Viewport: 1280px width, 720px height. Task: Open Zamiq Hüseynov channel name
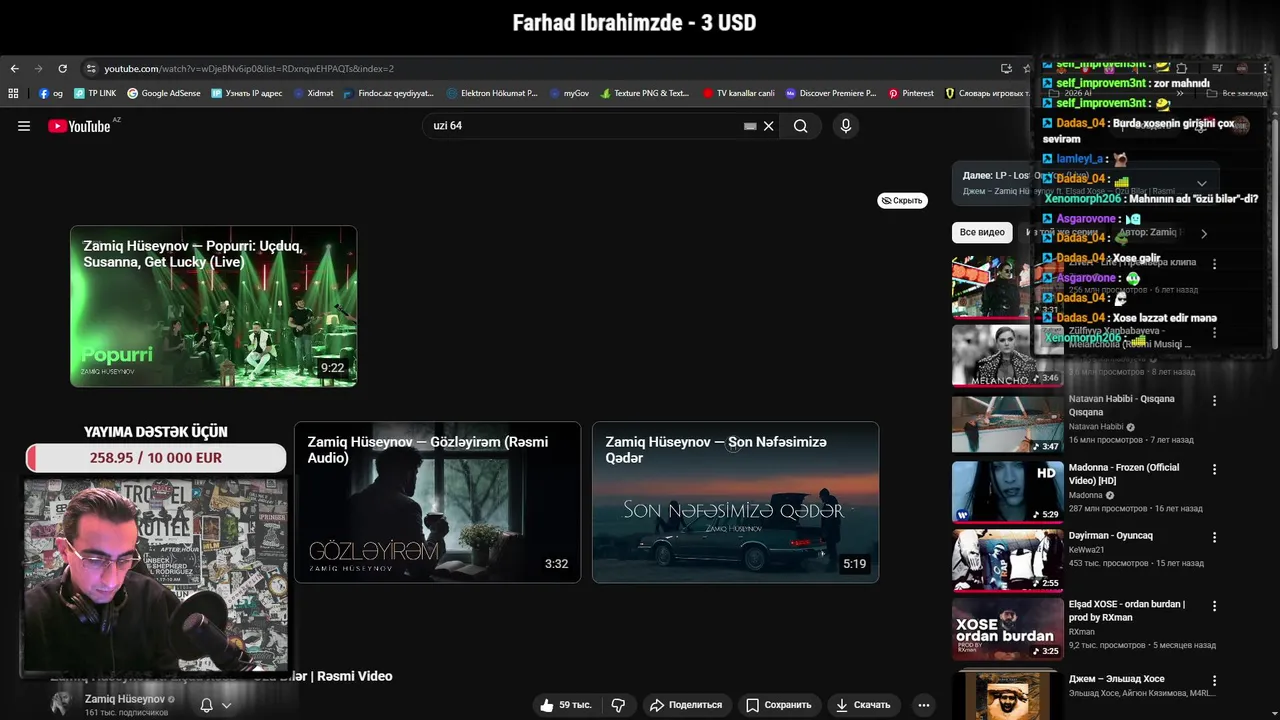(x=124, y=699)
